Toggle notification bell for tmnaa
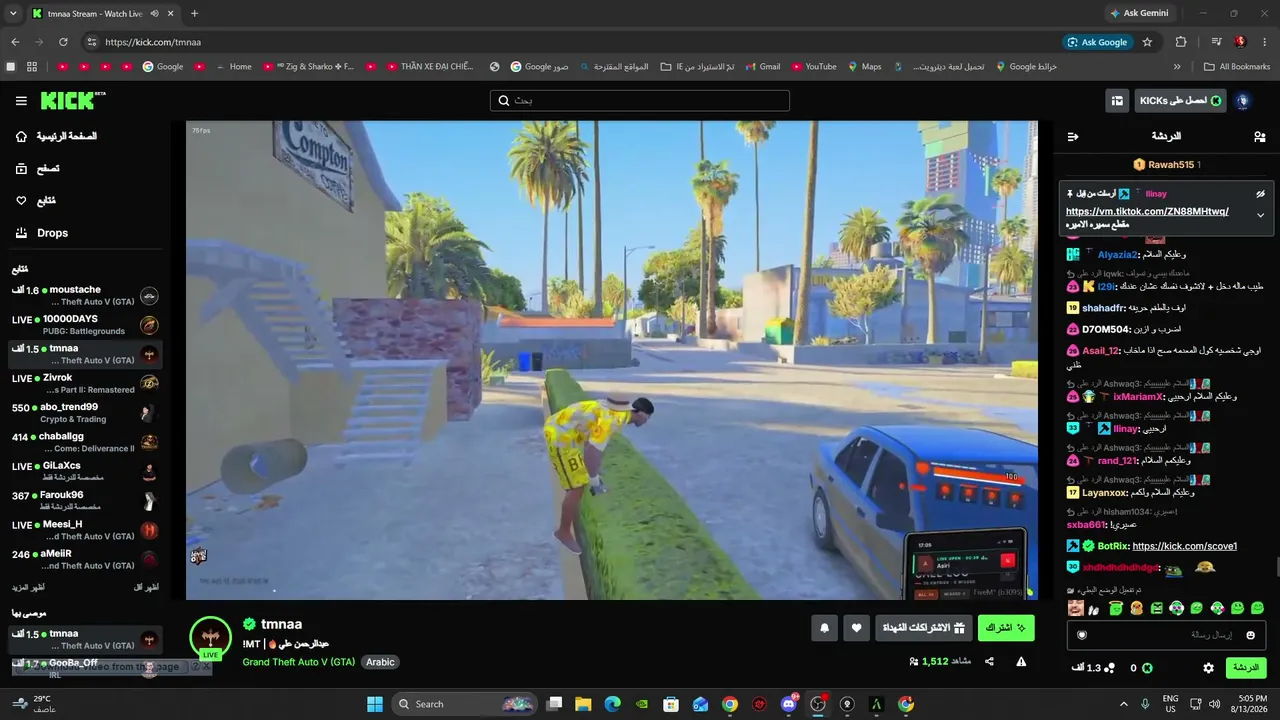This screenshot has width=1280, height=720. pos(825,628)
